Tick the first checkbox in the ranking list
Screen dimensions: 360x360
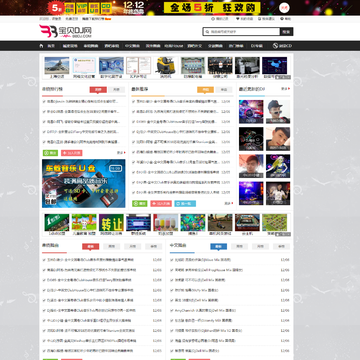tap(44, 101)
